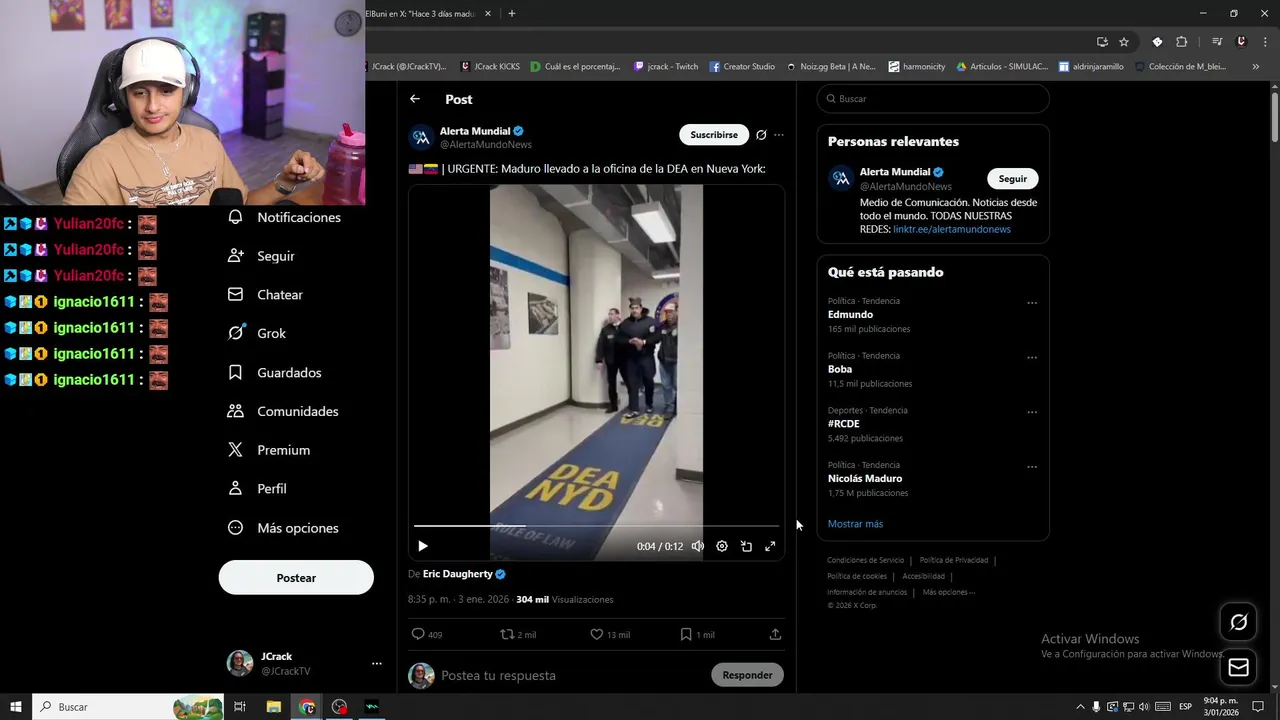Like the post with 13 mil likes
Viewport: 1280px width, 720px height.
pos(597,634)
